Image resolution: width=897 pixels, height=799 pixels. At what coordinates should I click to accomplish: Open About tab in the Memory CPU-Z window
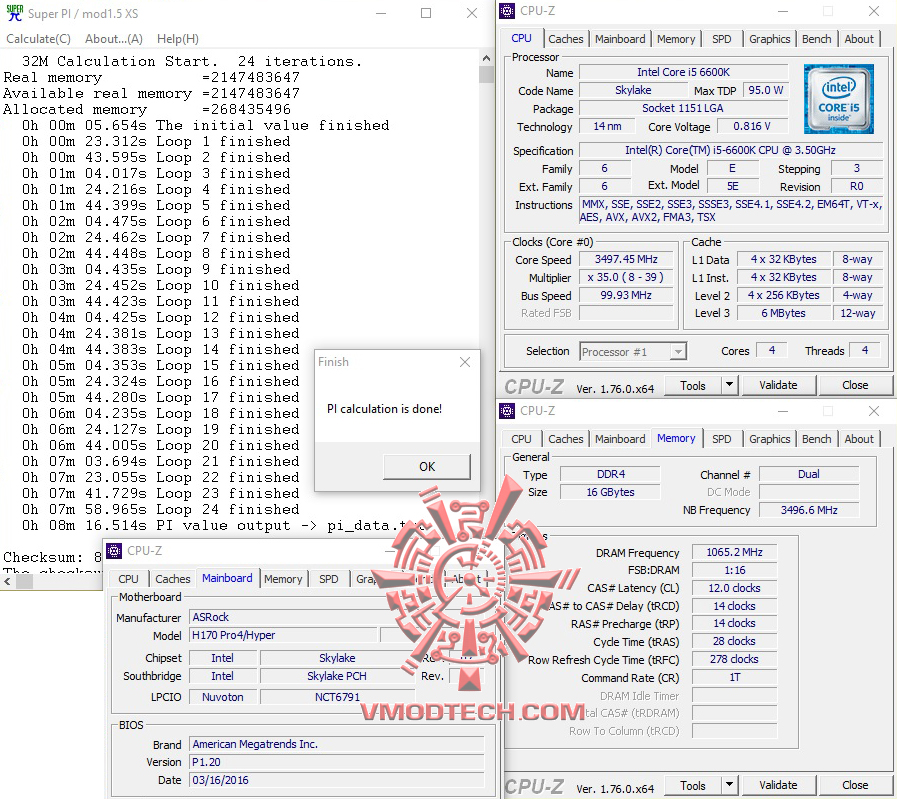tap(859, 439)
